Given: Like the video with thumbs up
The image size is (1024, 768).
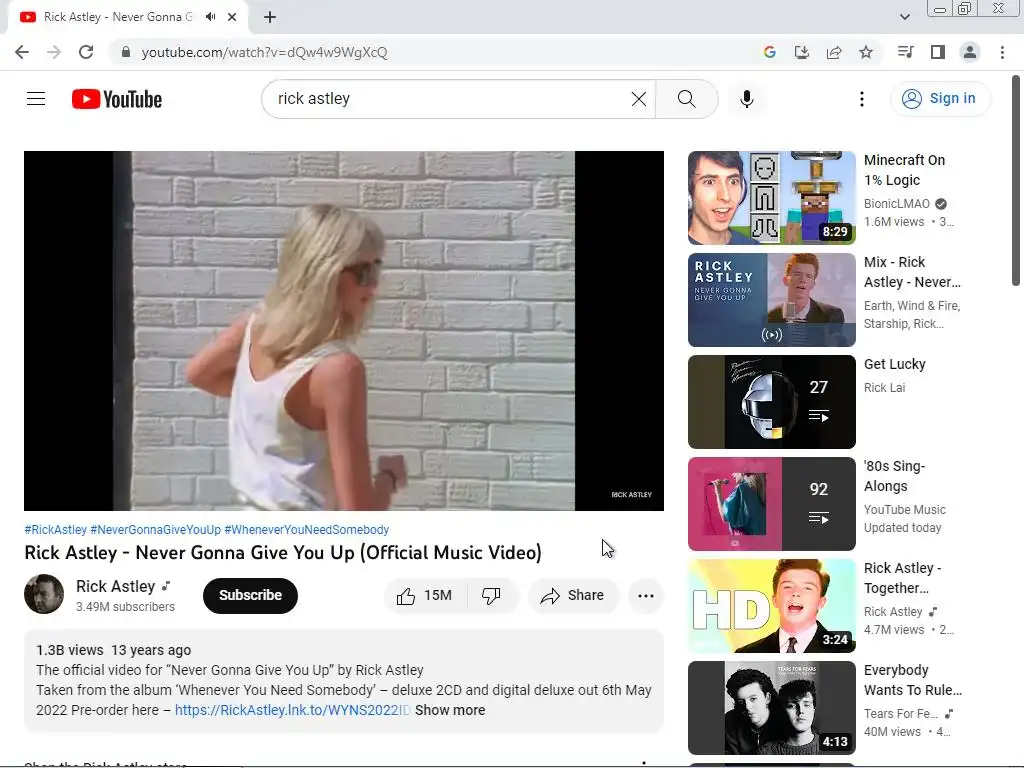Looking at the screenshot, I should tap(424, 596).
